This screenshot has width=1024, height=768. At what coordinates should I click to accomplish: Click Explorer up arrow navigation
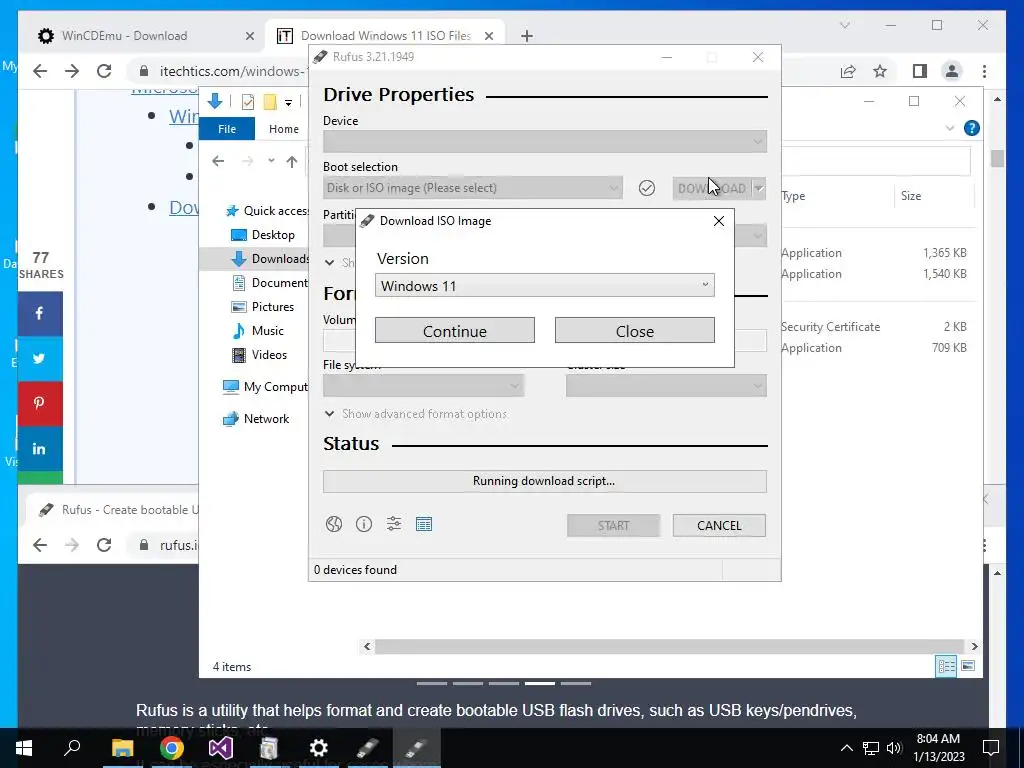tap(292, 161)
